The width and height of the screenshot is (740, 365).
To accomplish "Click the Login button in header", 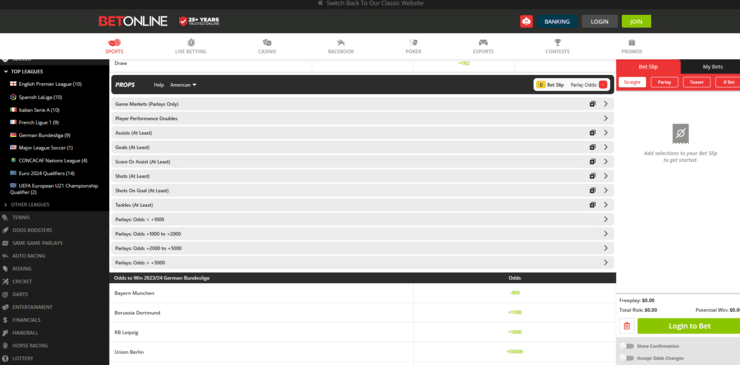I will pyautogui.click(x=599, y=21).
